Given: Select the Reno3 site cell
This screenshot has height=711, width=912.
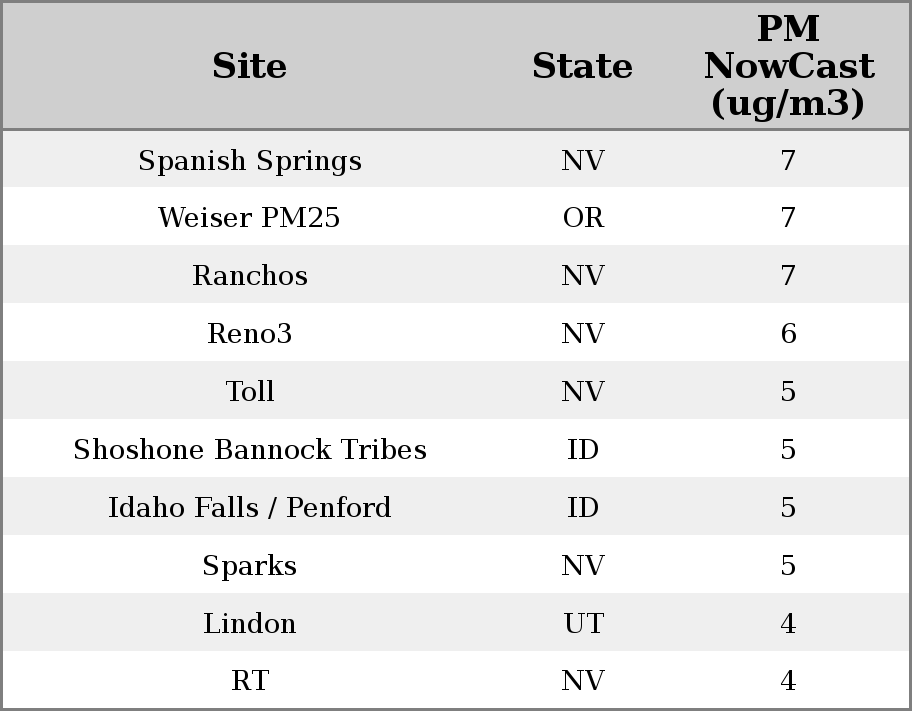Looking at the screenshot, I should [250, 334].
